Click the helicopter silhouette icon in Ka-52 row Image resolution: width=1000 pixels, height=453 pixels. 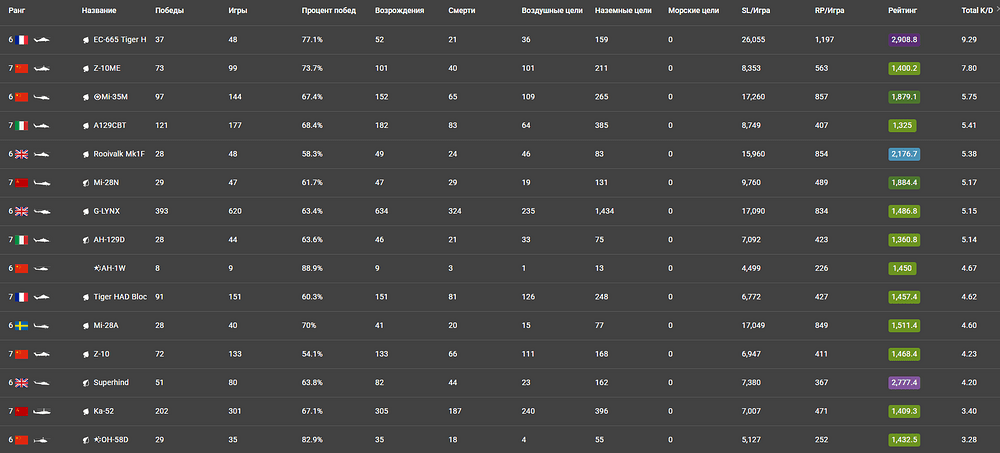pyautogui.click(x=42, y=412)
